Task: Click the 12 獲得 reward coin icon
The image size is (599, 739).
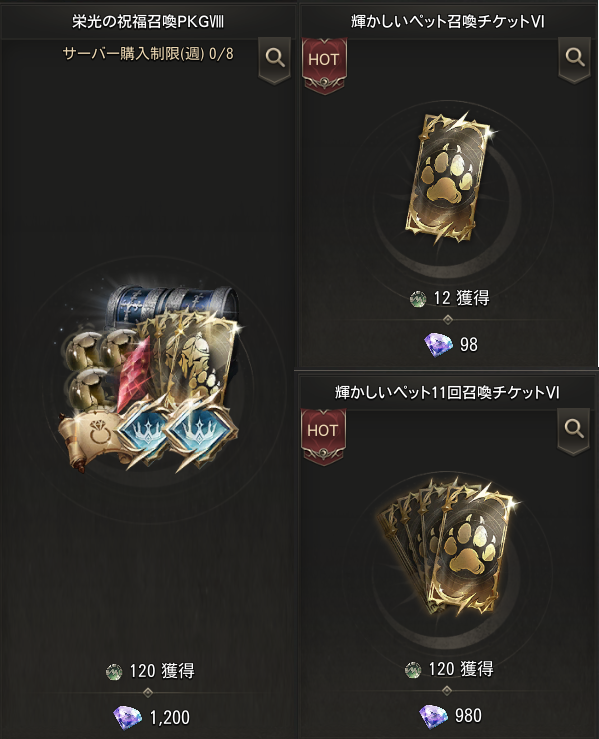Action: click(418, 299)
